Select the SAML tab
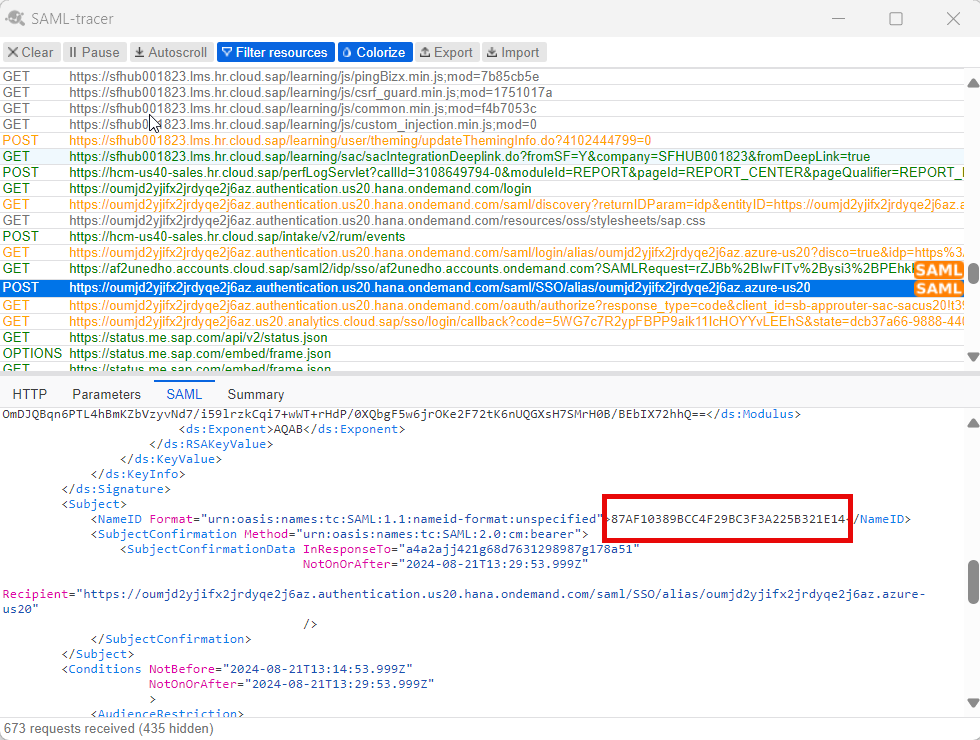Screen dimensions: 980x740 click(x=184, y=394)
